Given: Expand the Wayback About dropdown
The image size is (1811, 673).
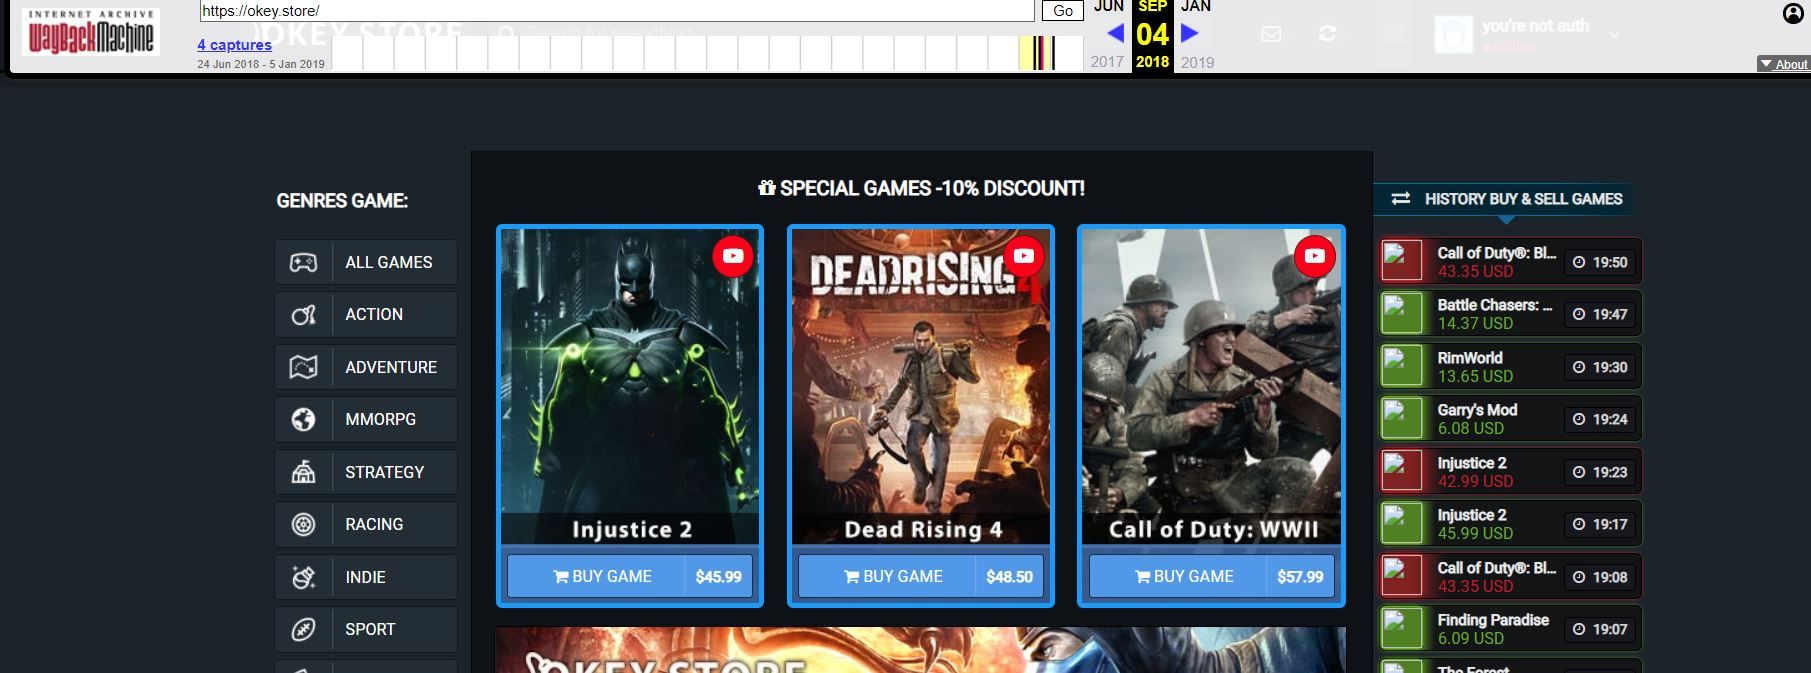Looking at the screenshot, I should tap(1783, 64).
